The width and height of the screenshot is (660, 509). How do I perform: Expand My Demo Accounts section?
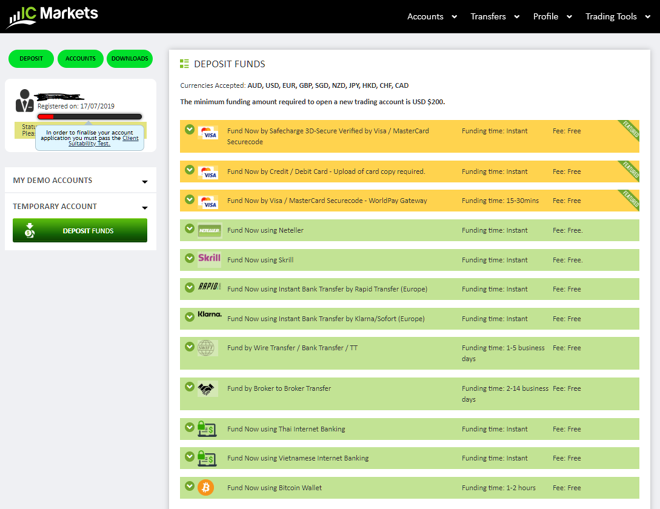coord(80,180)
